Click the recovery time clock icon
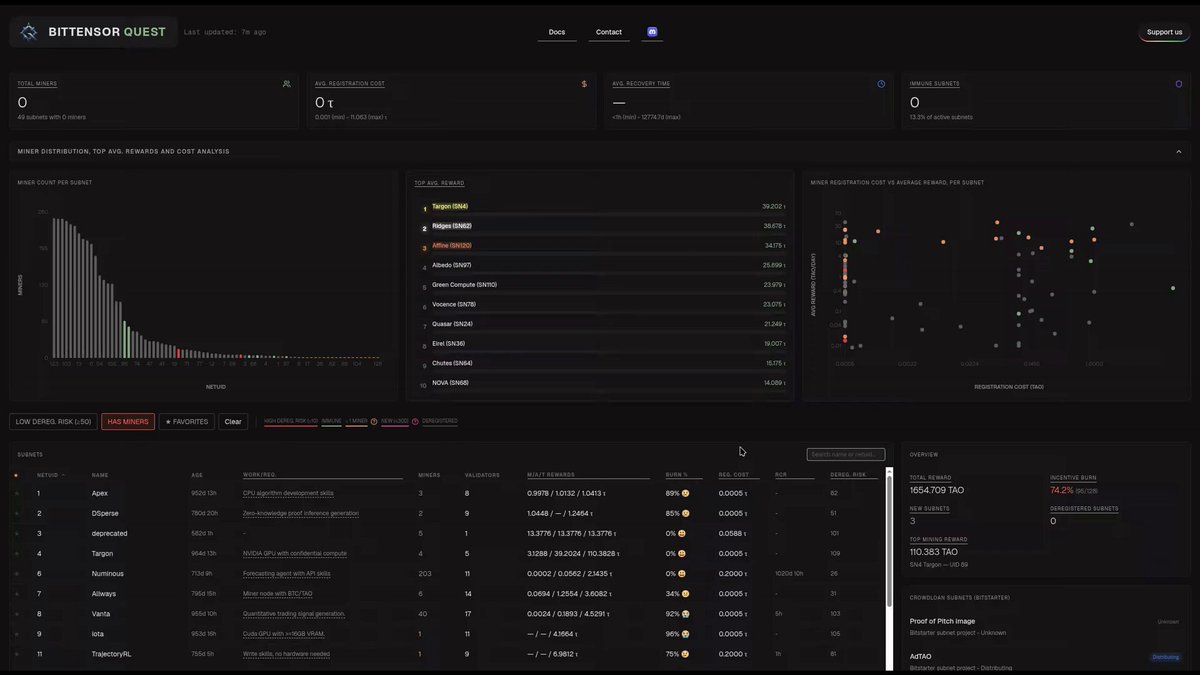The height and width of the screenshot is (675, 1200). (881, 84)
